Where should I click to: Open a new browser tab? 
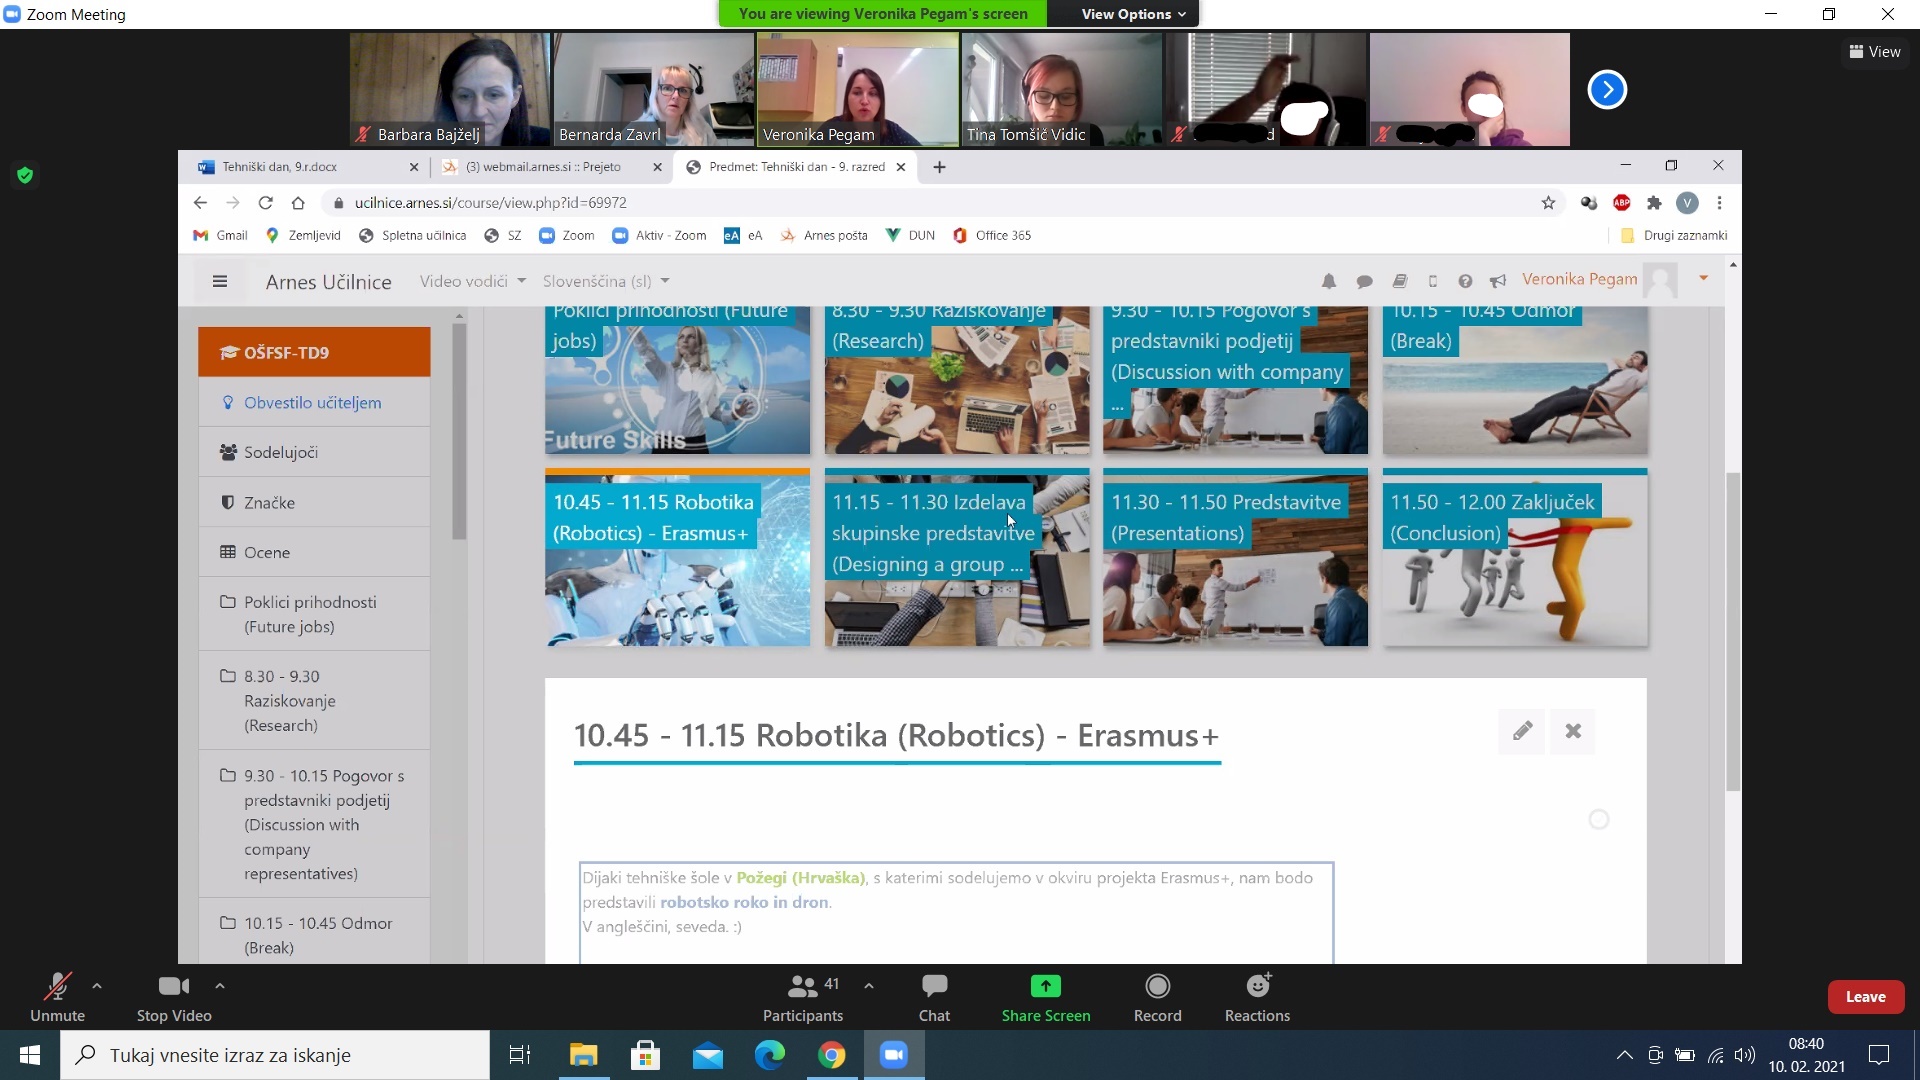(939, 167)
